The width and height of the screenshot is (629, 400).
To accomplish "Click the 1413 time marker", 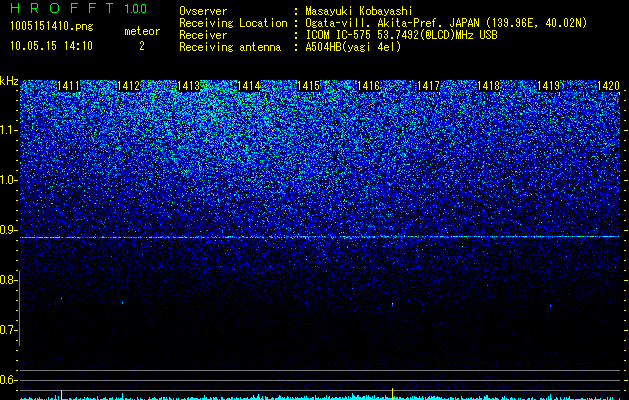I will (188, 86).
